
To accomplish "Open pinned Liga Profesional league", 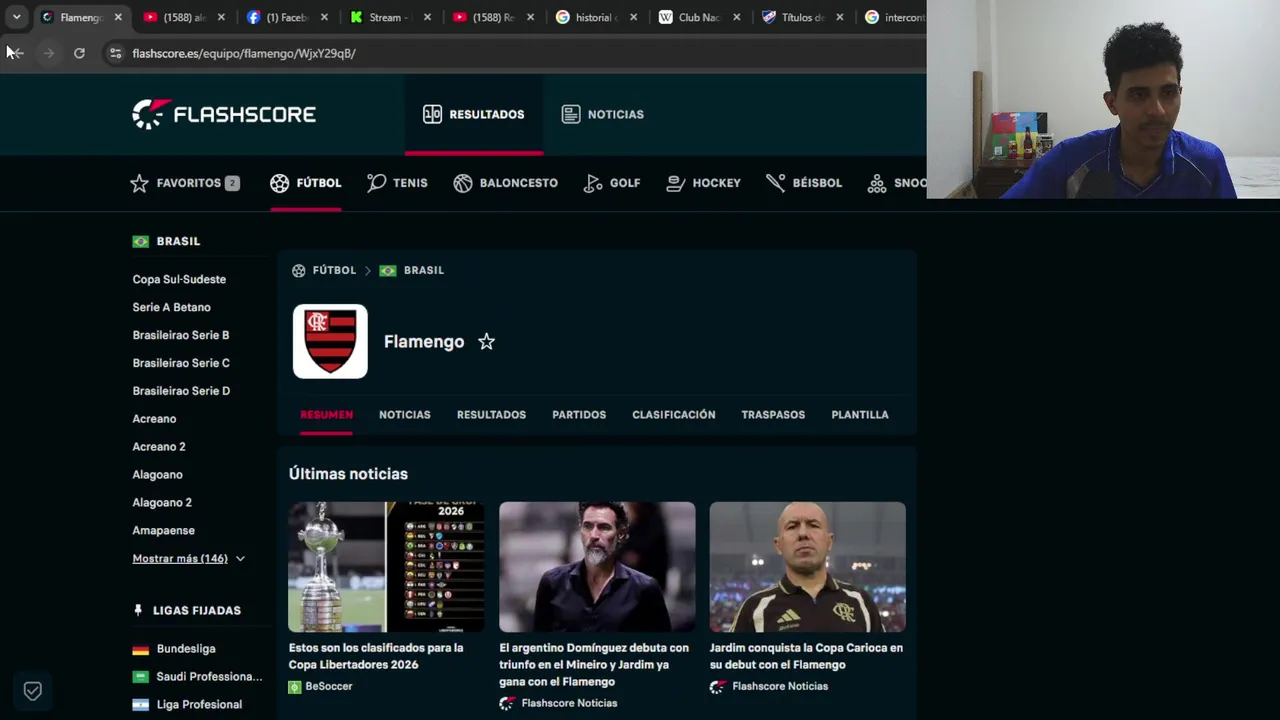I will [199, 705].
